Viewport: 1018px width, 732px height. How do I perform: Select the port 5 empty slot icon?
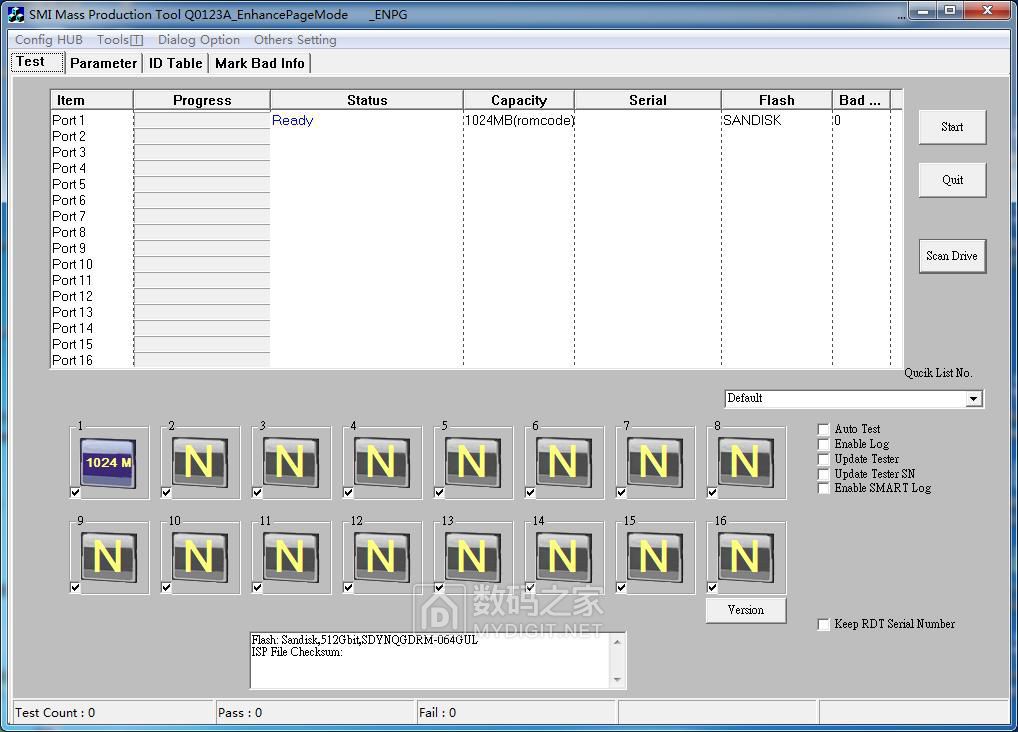[x=472, y=462]
